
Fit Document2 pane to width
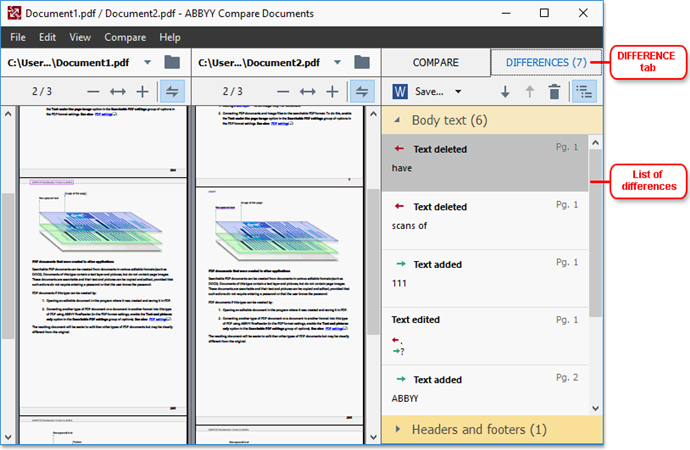tap(308, 91)
